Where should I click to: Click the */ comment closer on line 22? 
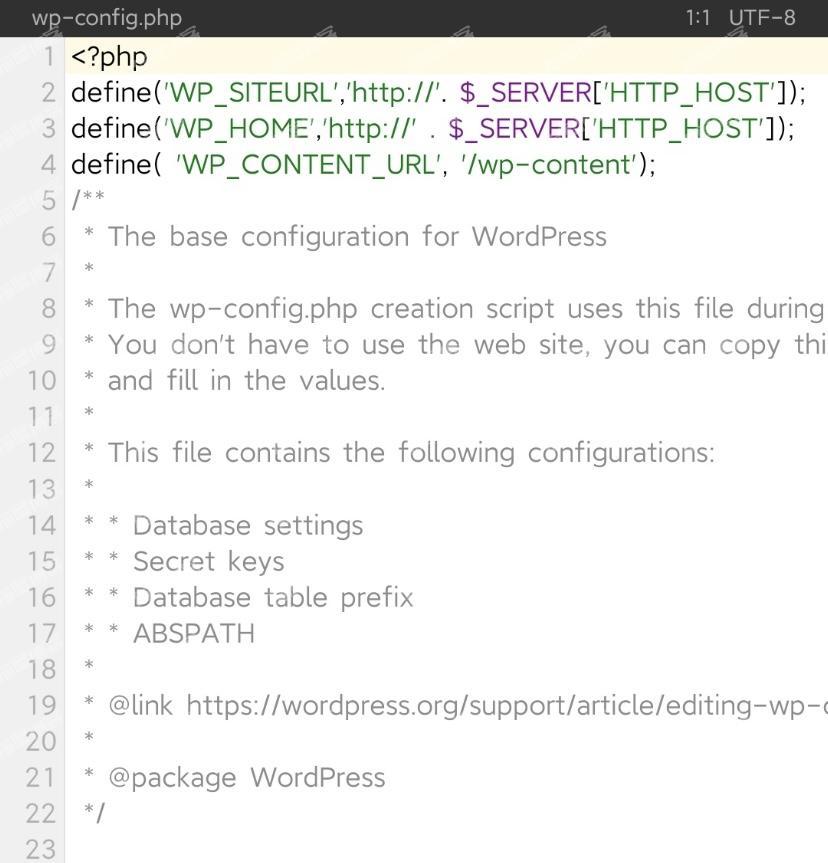click(x=94, y=812)
